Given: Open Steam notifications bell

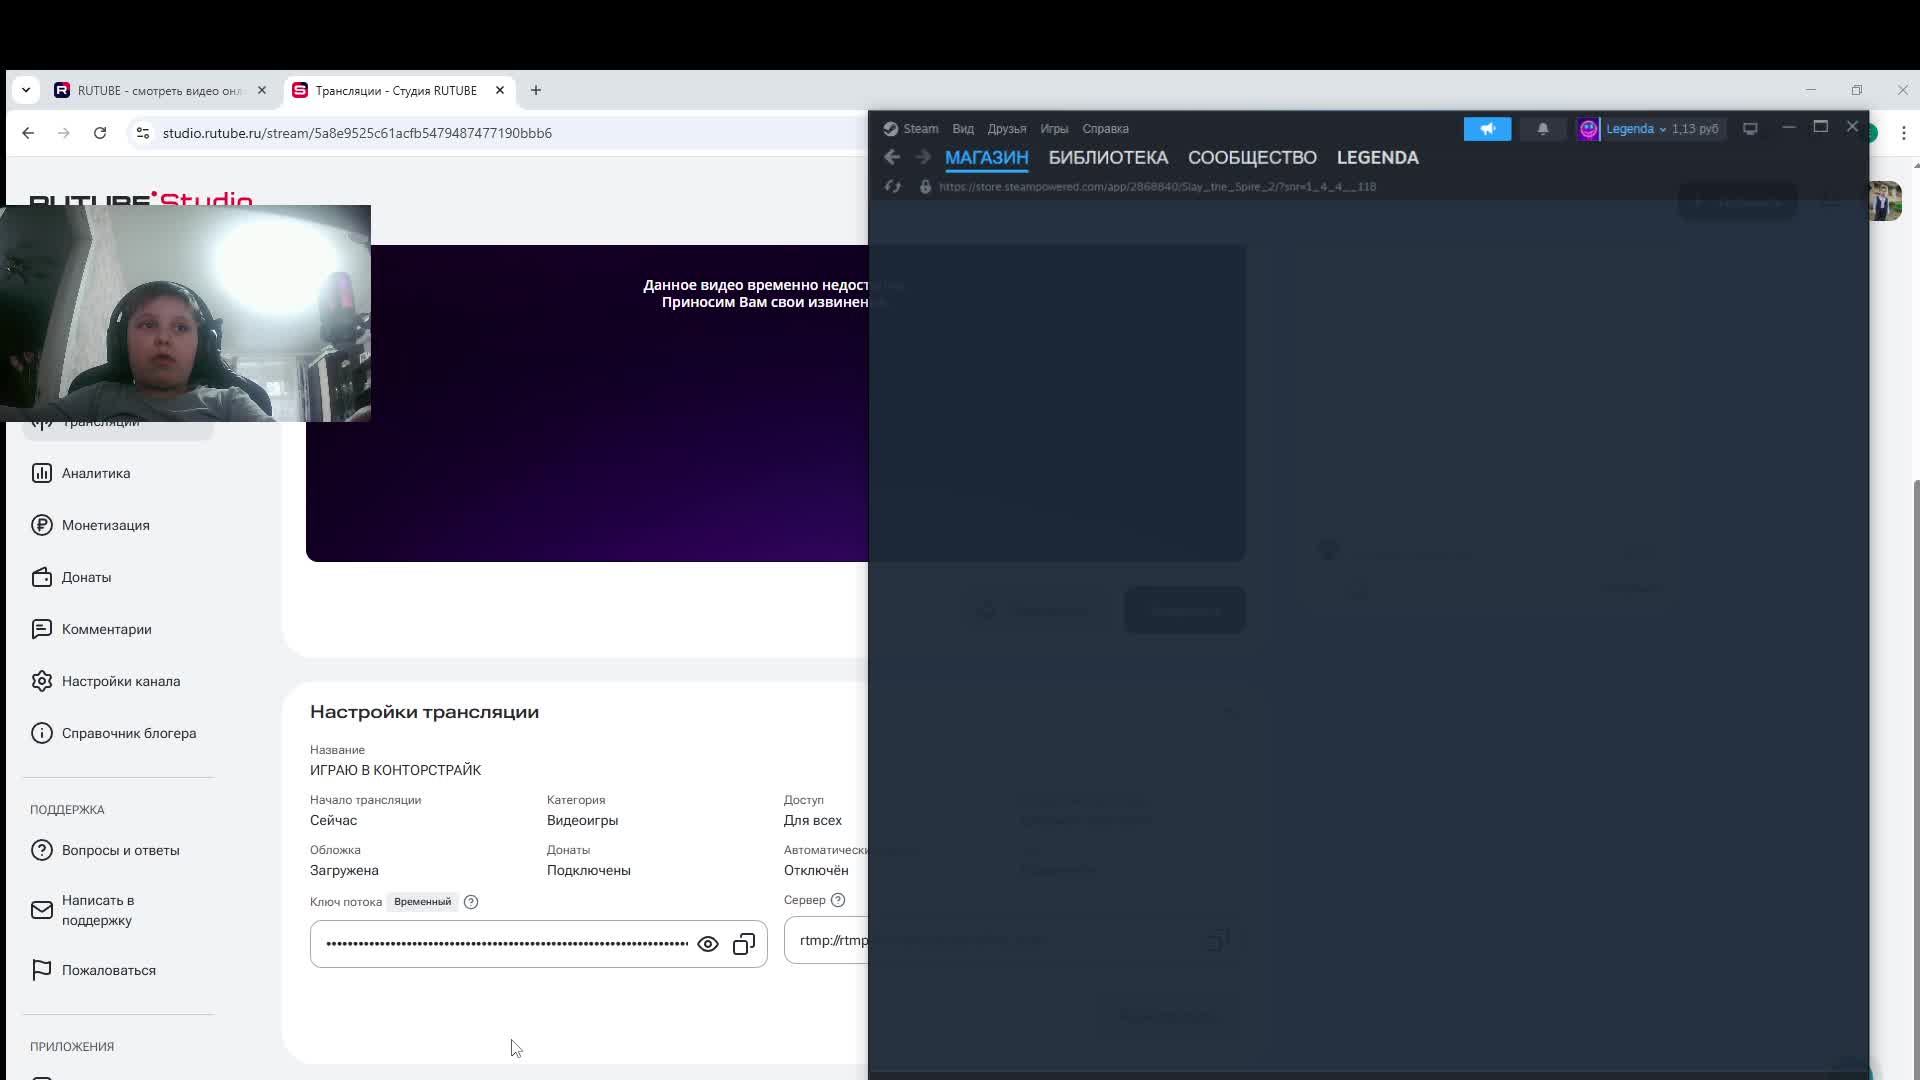Looking at the screenshot, I should pos(1542,129).
